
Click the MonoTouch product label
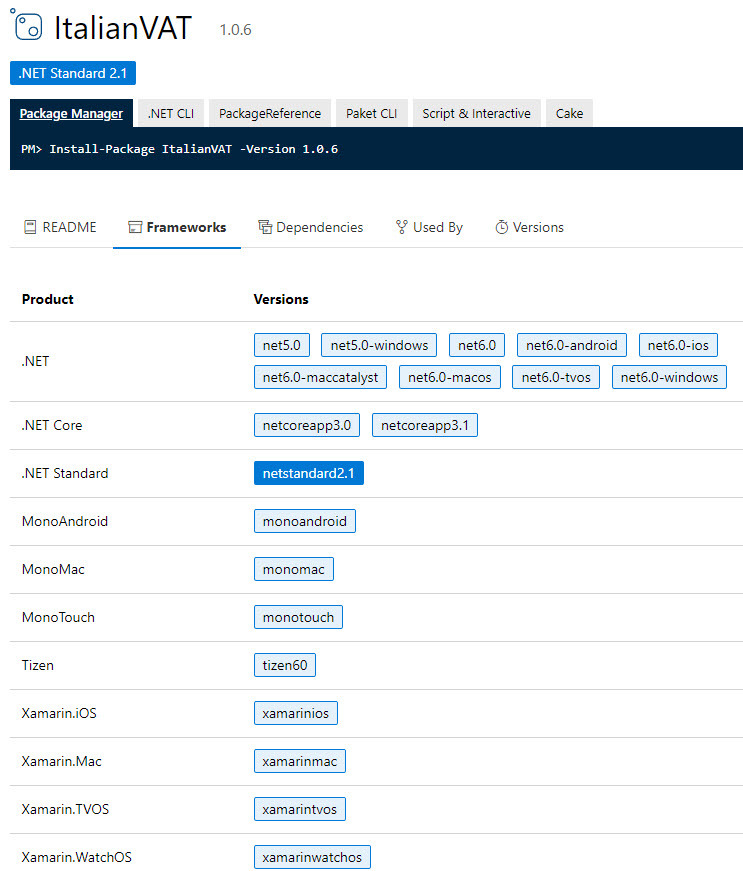(58, 617)
